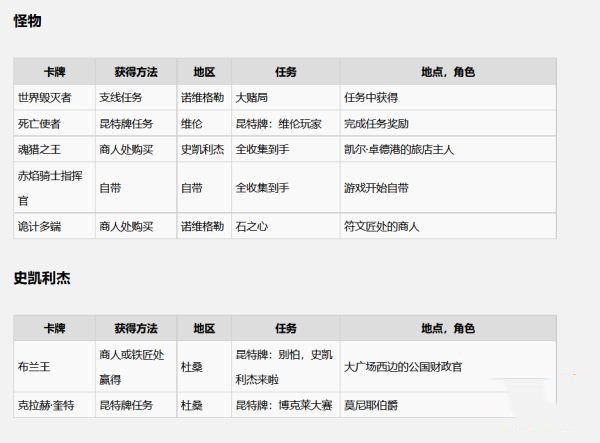The height and width of the screenshot is (443, 600).
Task: Select the 世界毁灭者 card cell
Action: tap(45, 98)
